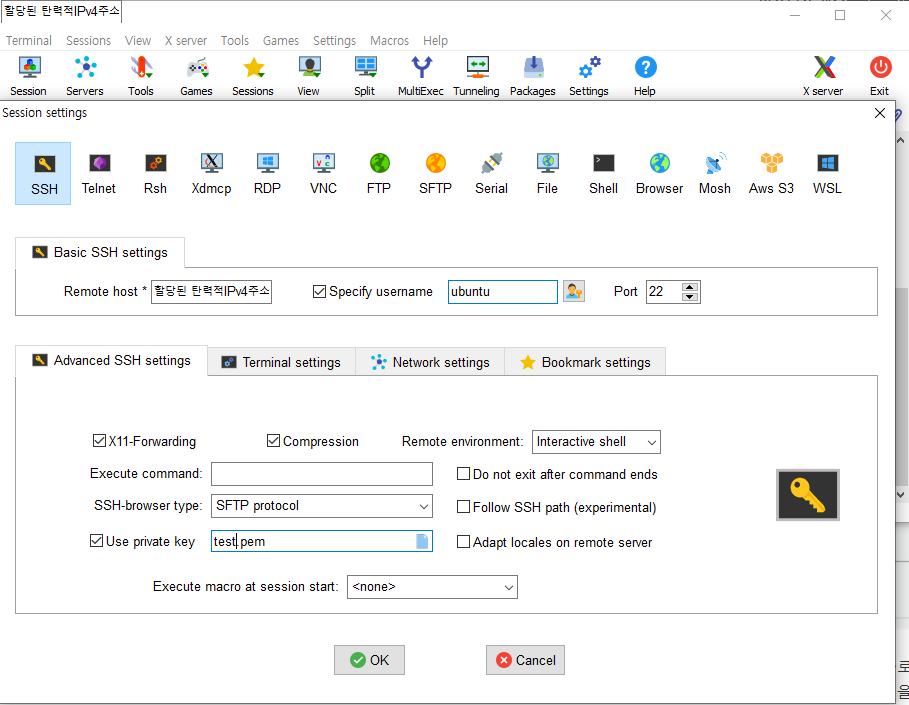The image size is (909, 705).
Task: Toggle the X server toolbar icon
Action: click(823, 76)
